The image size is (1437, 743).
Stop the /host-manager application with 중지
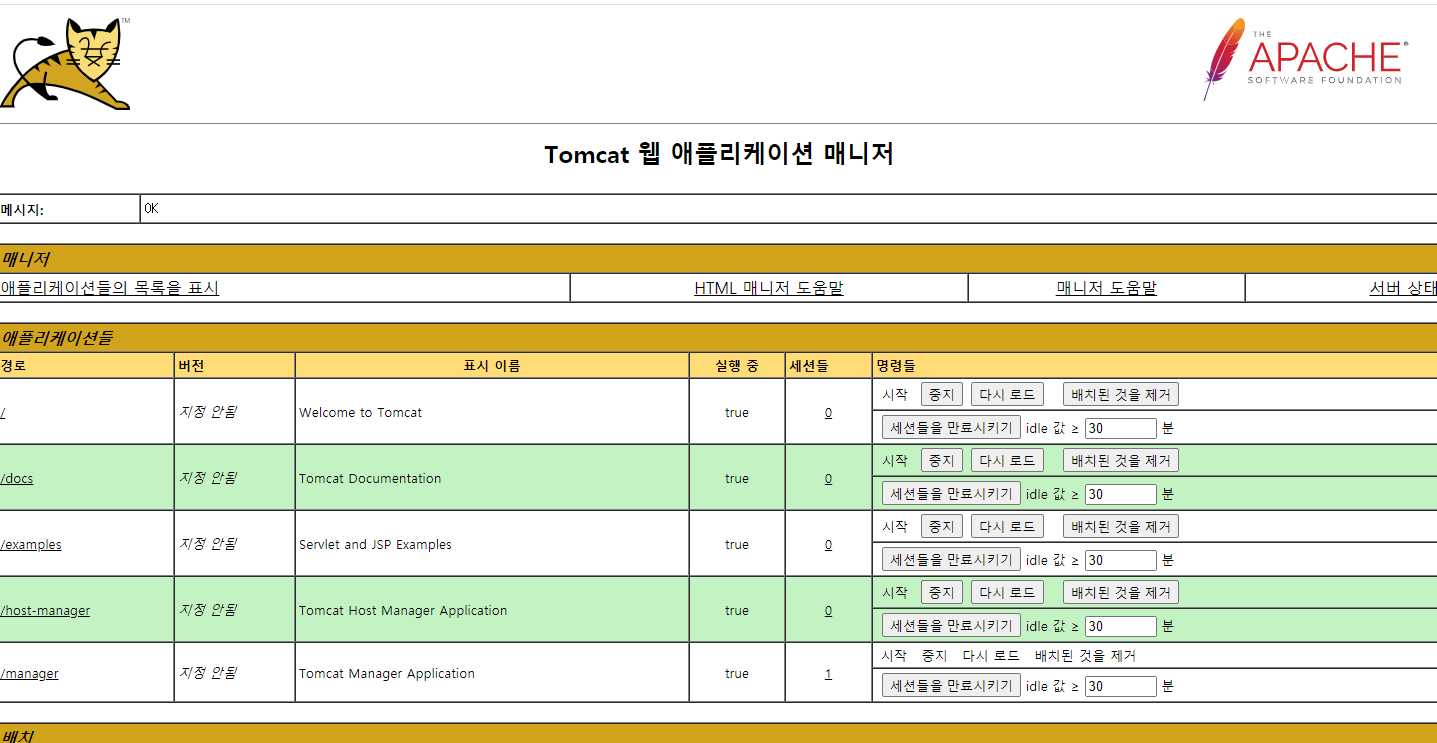pos(941,592)
